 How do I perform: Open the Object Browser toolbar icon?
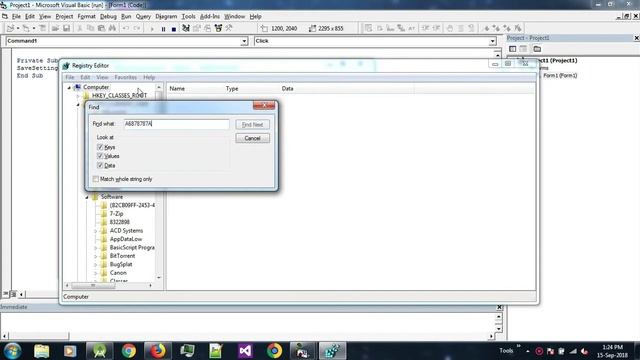click(x=218, y=28)
